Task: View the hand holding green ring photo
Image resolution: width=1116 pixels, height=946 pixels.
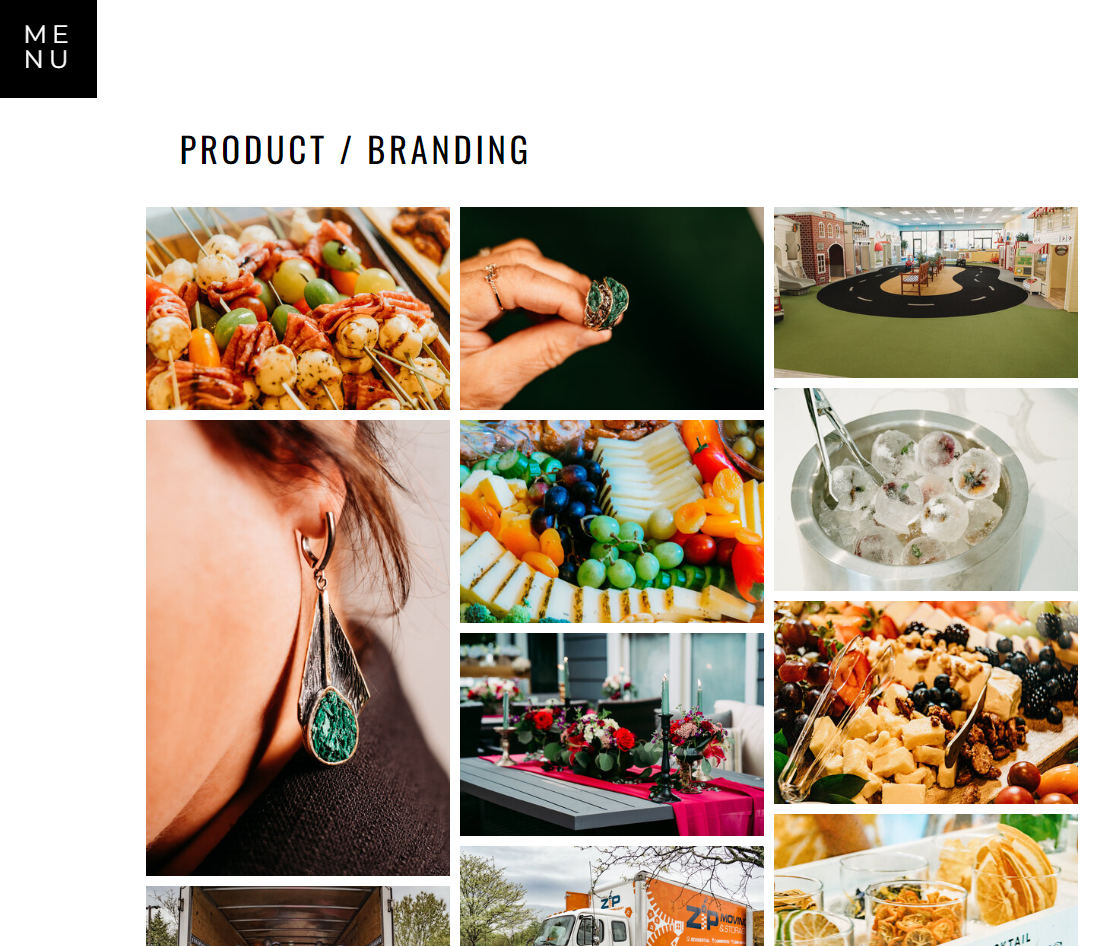Action: coord(611,308)
